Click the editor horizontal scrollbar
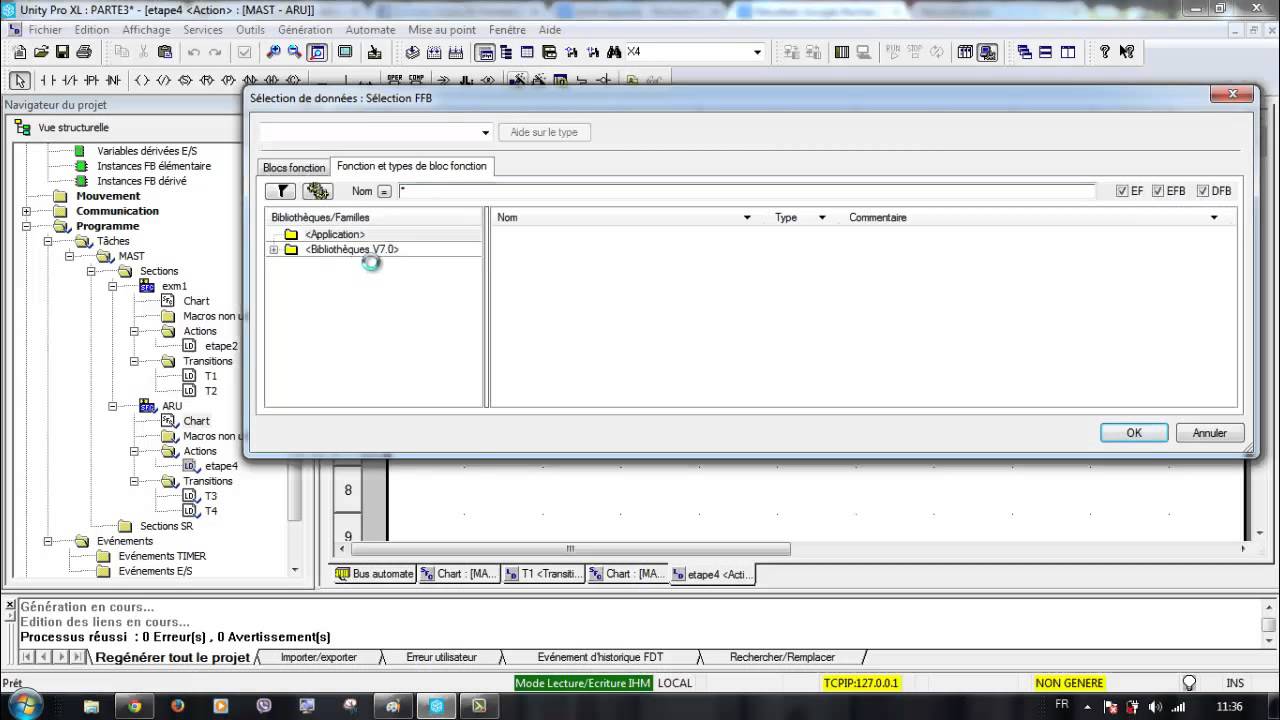The width and height of the screenshot is (1280, 720). tap(570, 549)
